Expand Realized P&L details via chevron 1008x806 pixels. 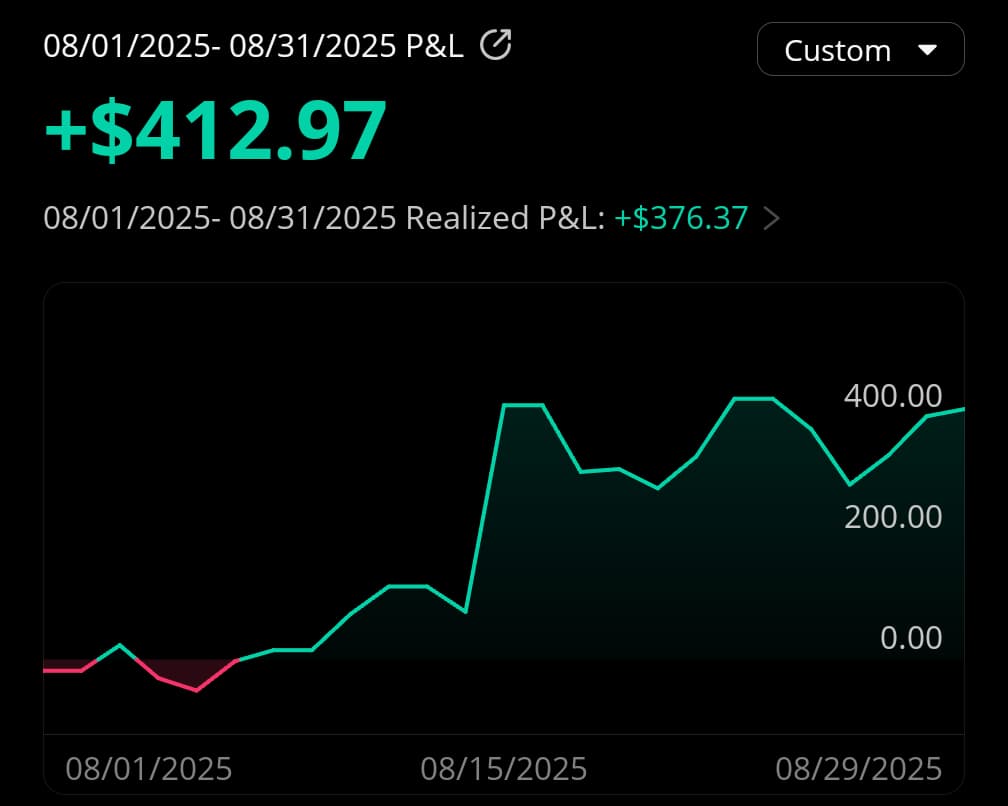[771, 218]
